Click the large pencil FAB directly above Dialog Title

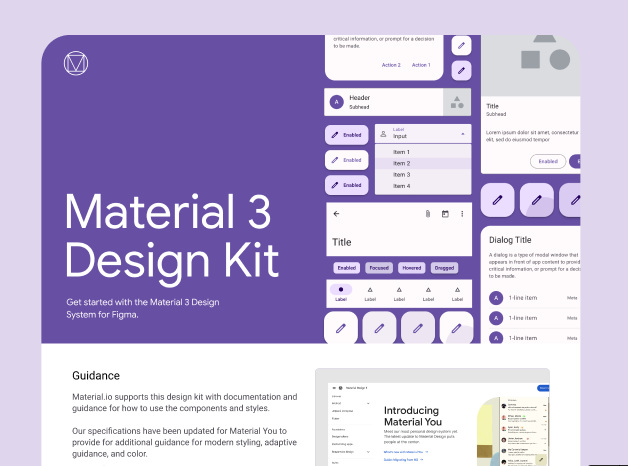coord(497,200)
